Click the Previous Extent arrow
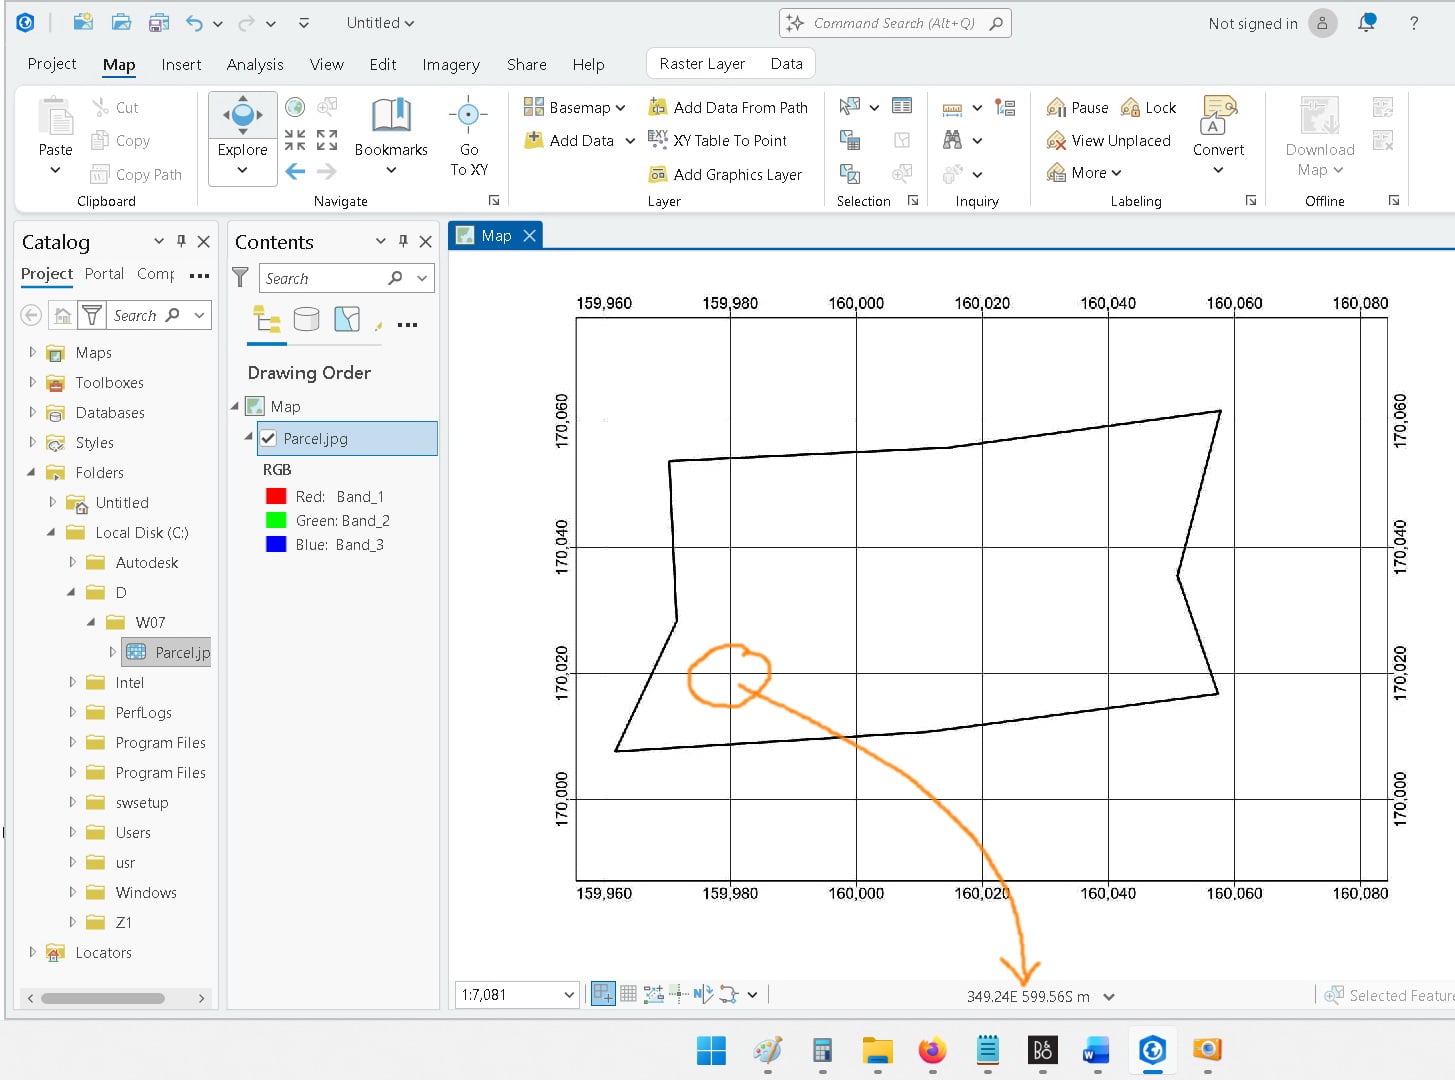This screenshot has width=1455, height=1080. click(295, 172)
